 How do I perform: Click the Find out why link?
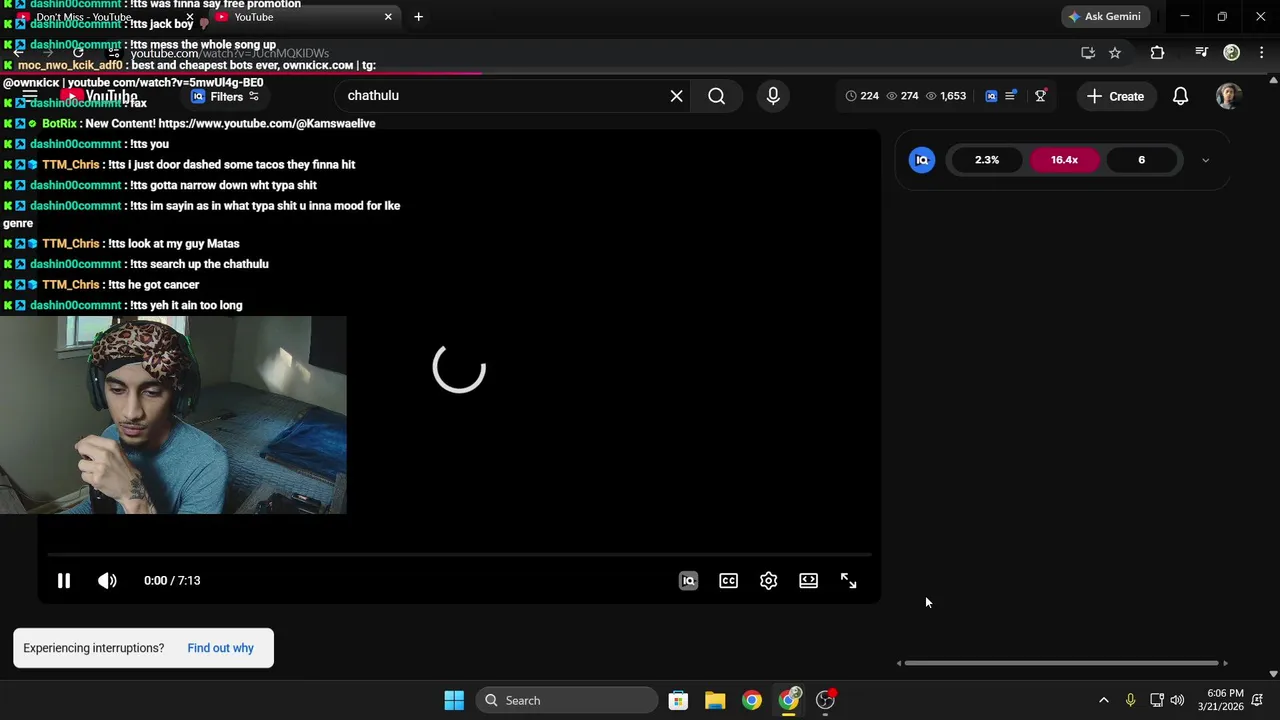pyautogui.click(x=220, y=648)
